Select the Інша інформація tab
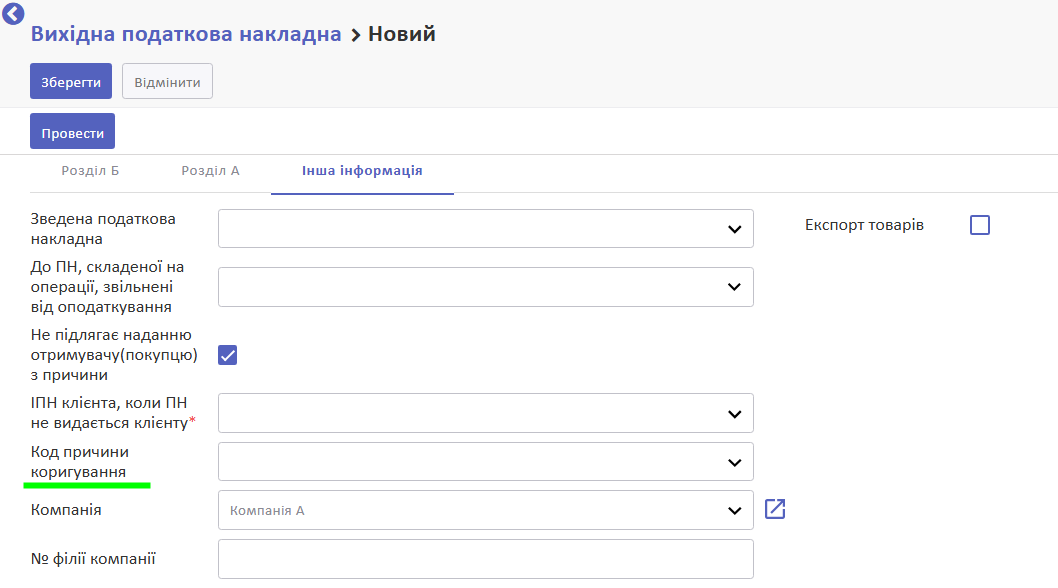This screenshot has height=588, width=1058. (x=362, y=171)
